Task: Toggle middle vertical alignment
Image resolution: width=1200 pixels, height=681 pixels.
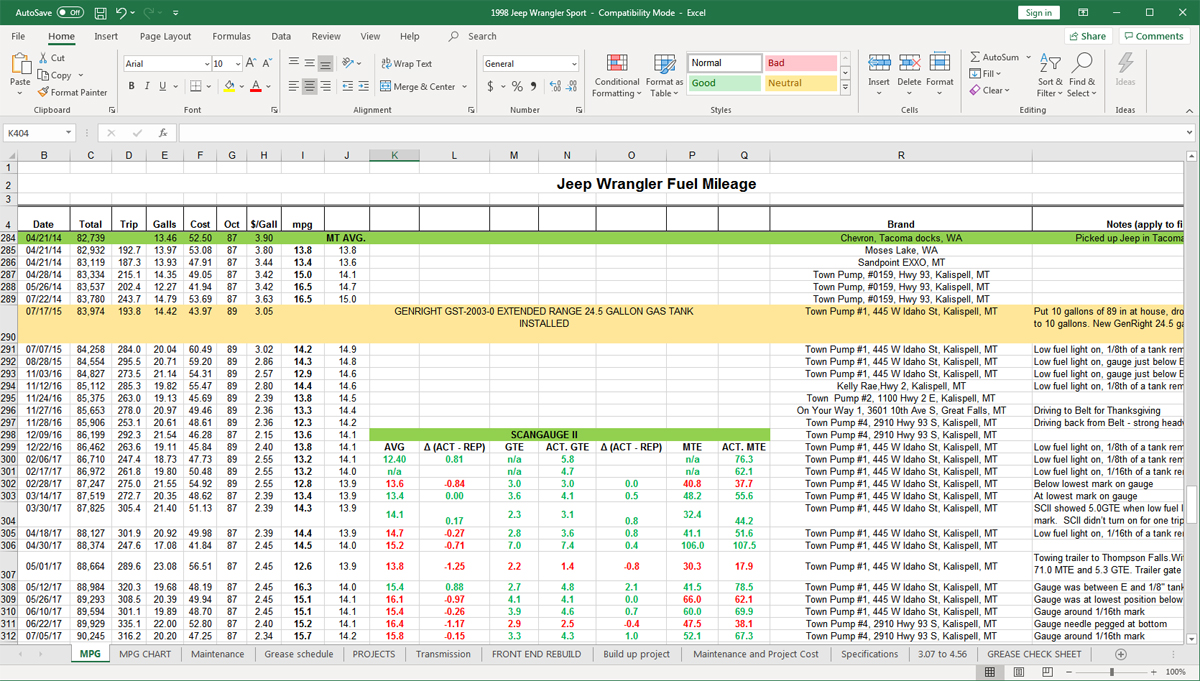Action: [310, 63]
